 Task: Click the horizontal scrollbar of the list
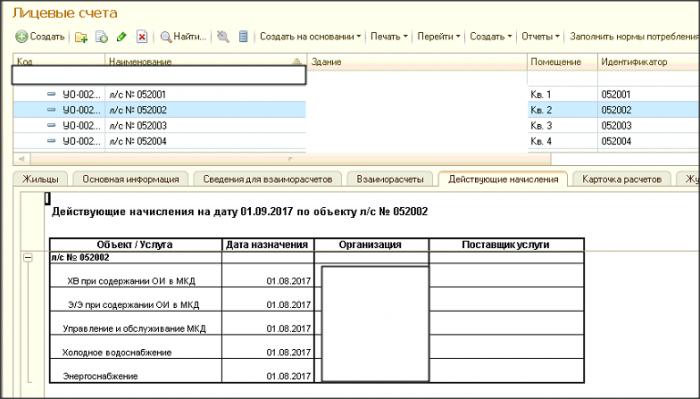click(x=282, y=159)
